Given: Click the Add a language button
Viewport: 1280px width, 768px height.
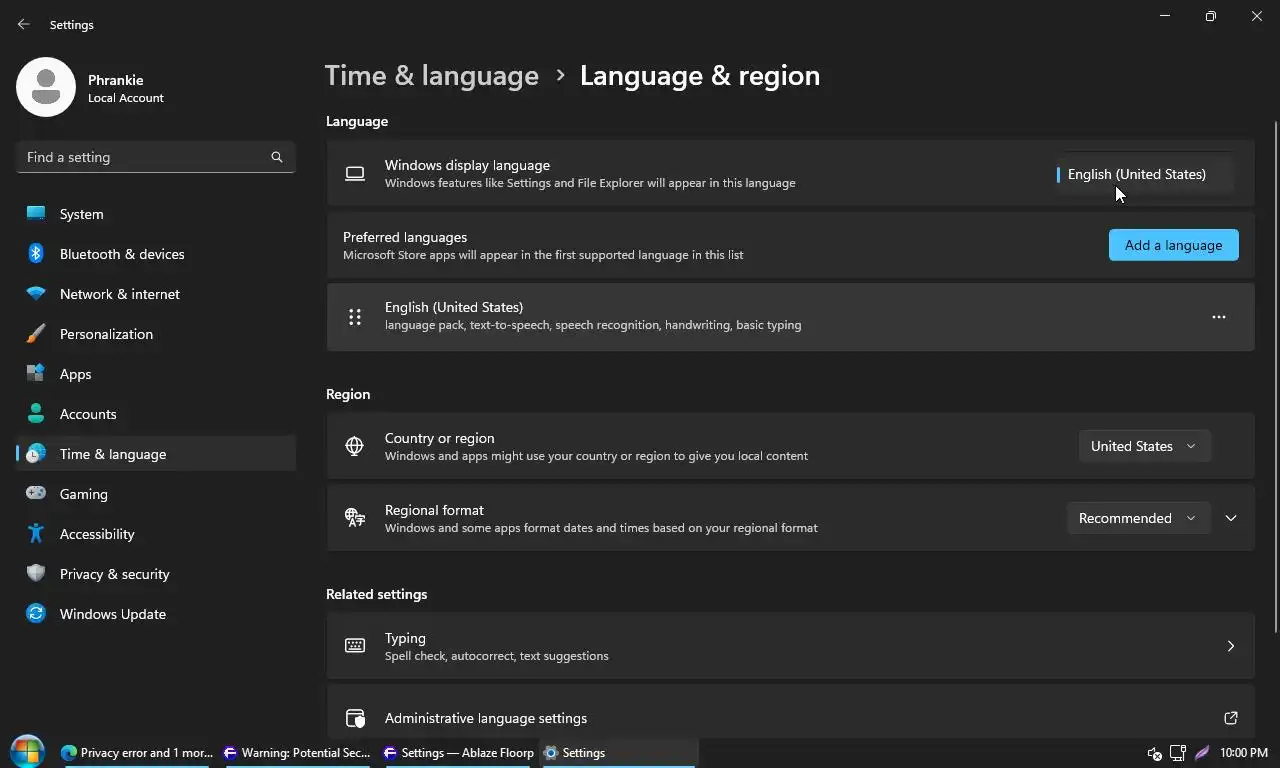Looking at the screenshot, I should (x=1173, y=245).
